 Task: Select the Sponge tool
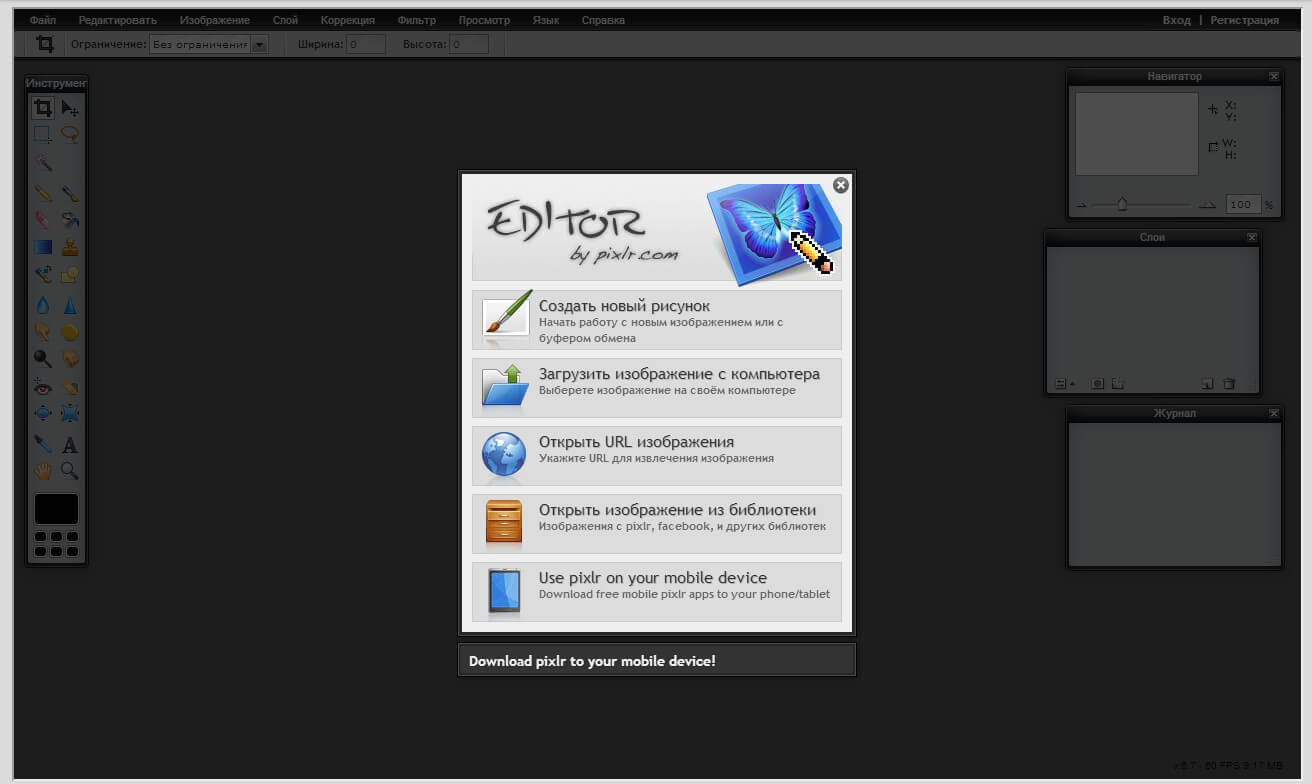(x=70, y=331)
